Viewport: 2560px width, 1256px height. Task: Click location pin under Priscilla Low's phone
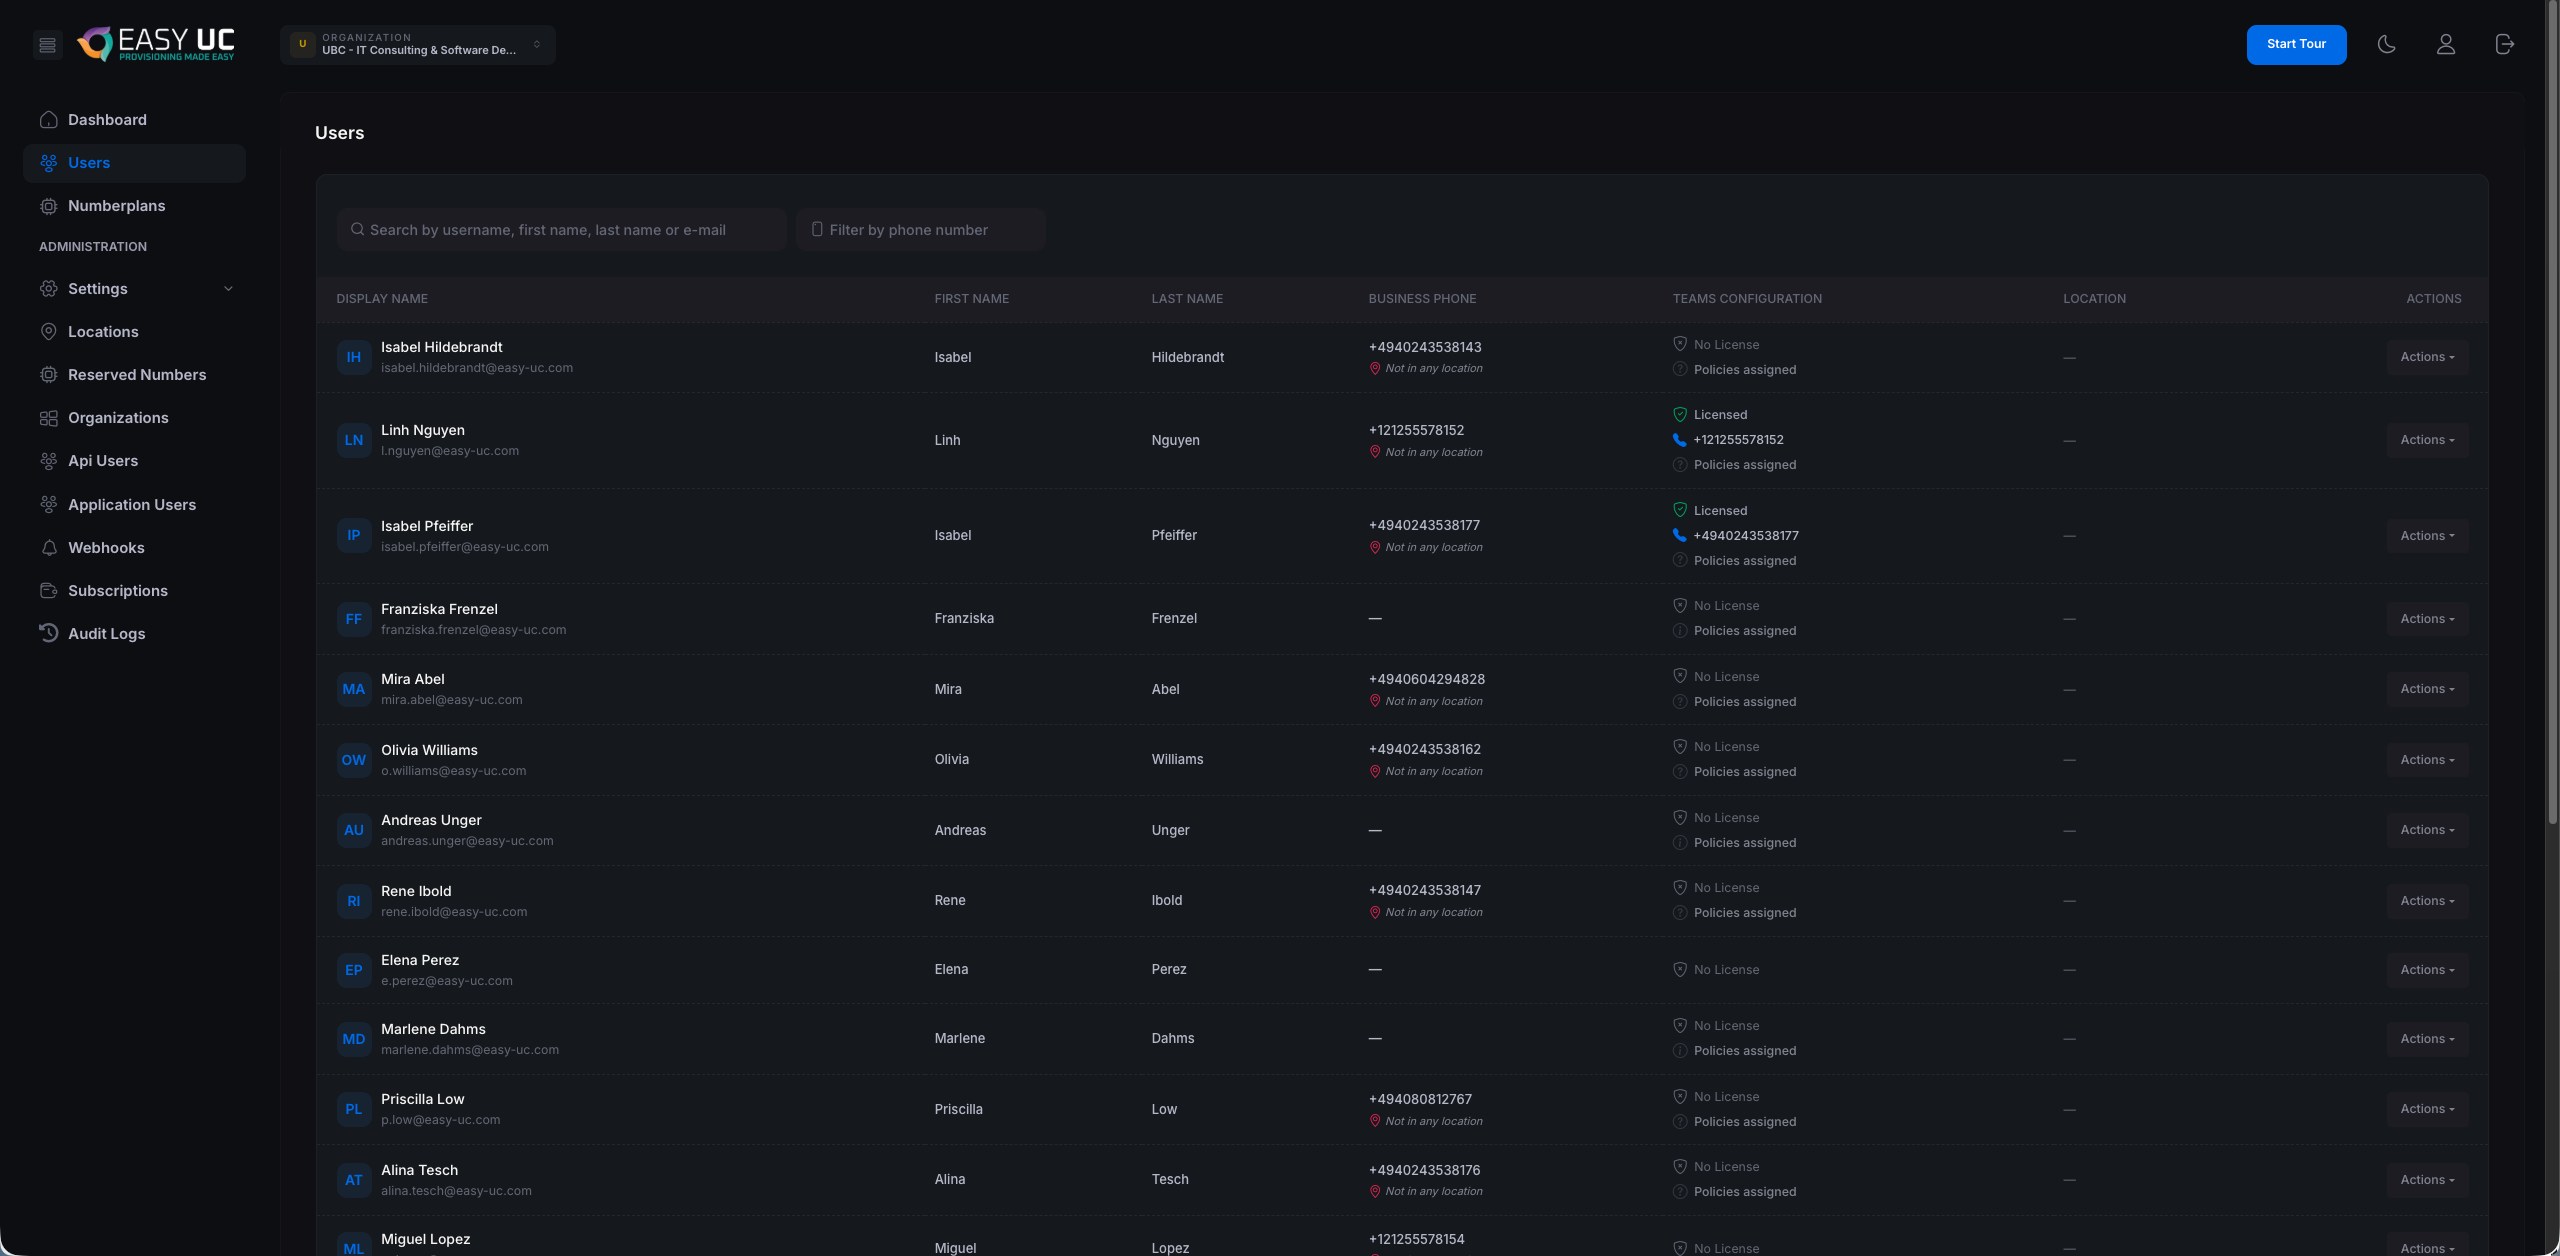click(1375, 1121)
